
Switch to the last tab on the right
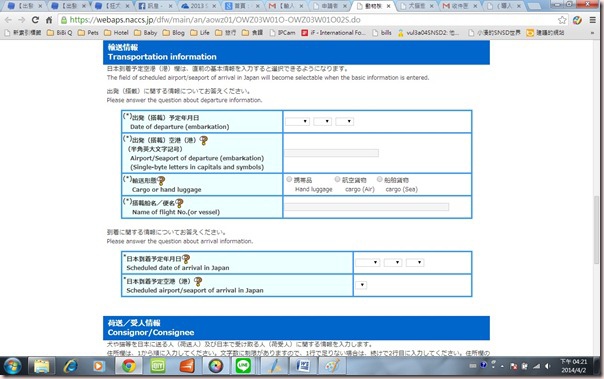coord(503,6)
